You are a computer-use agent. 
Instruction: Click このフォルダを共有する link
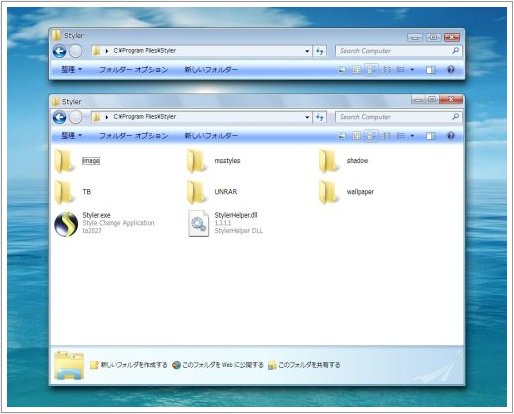click(x=305, y=365)
